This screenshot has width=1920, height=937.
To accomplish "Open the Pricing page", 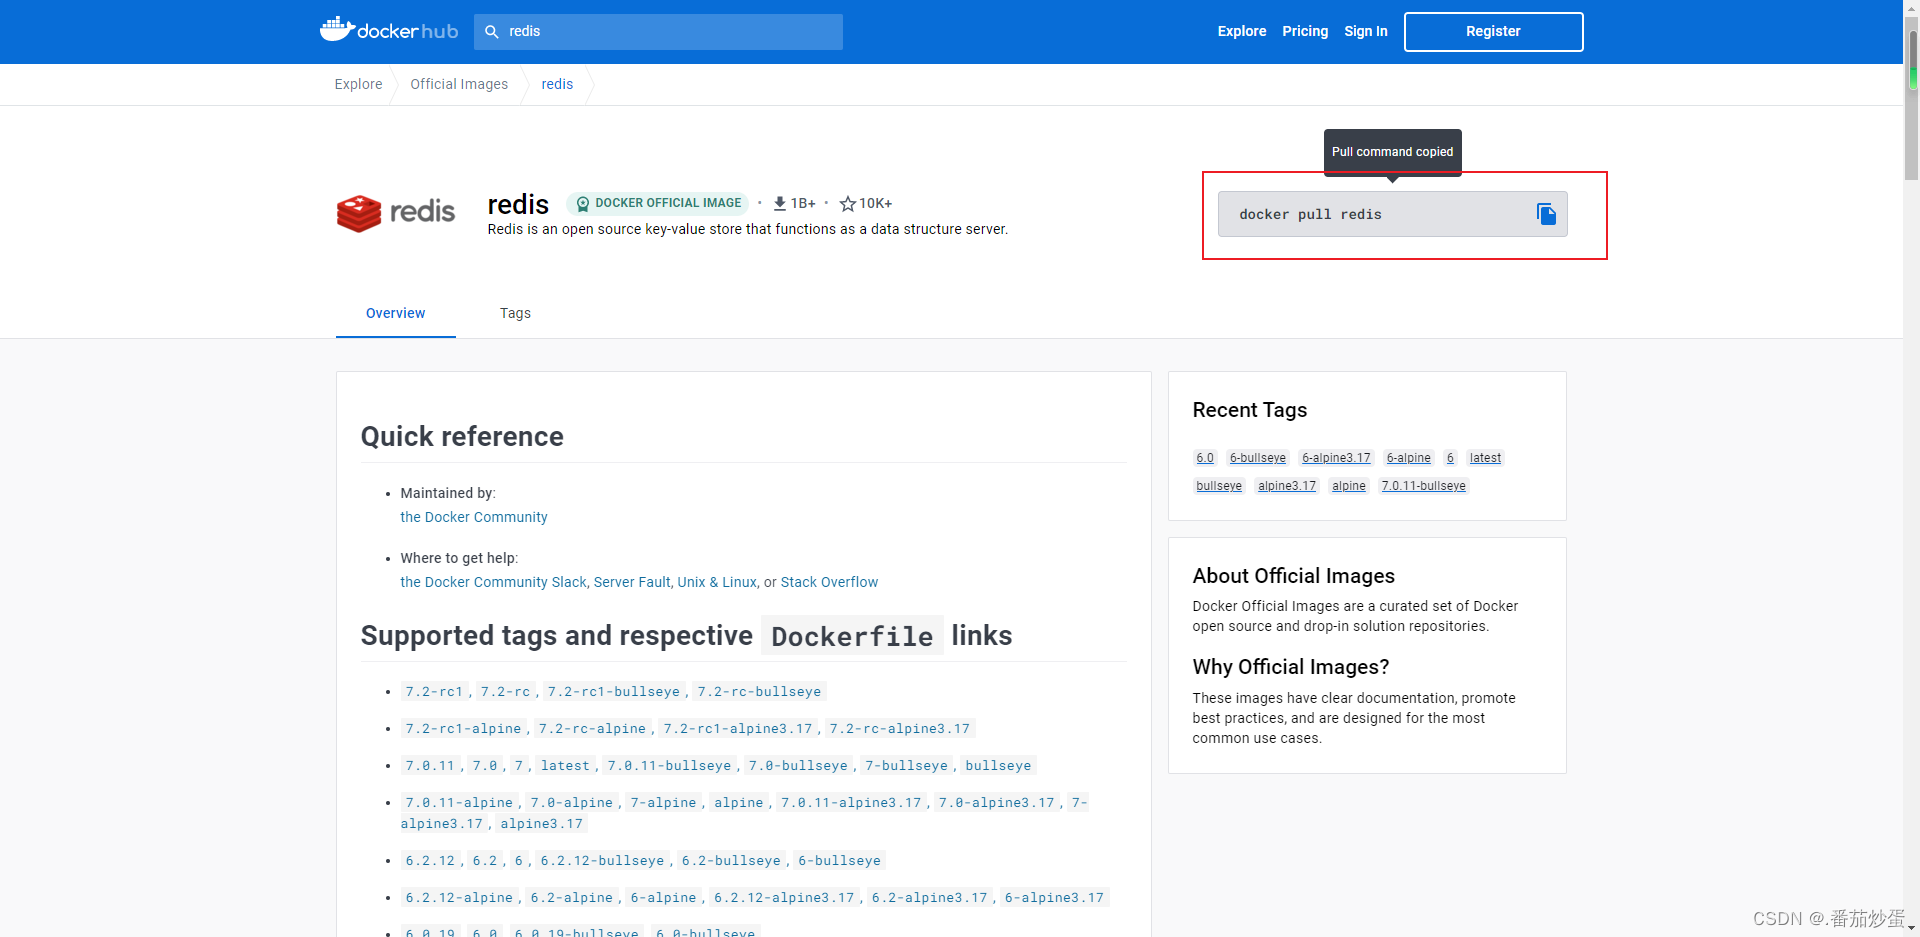I will click(x=1305, y=31).
